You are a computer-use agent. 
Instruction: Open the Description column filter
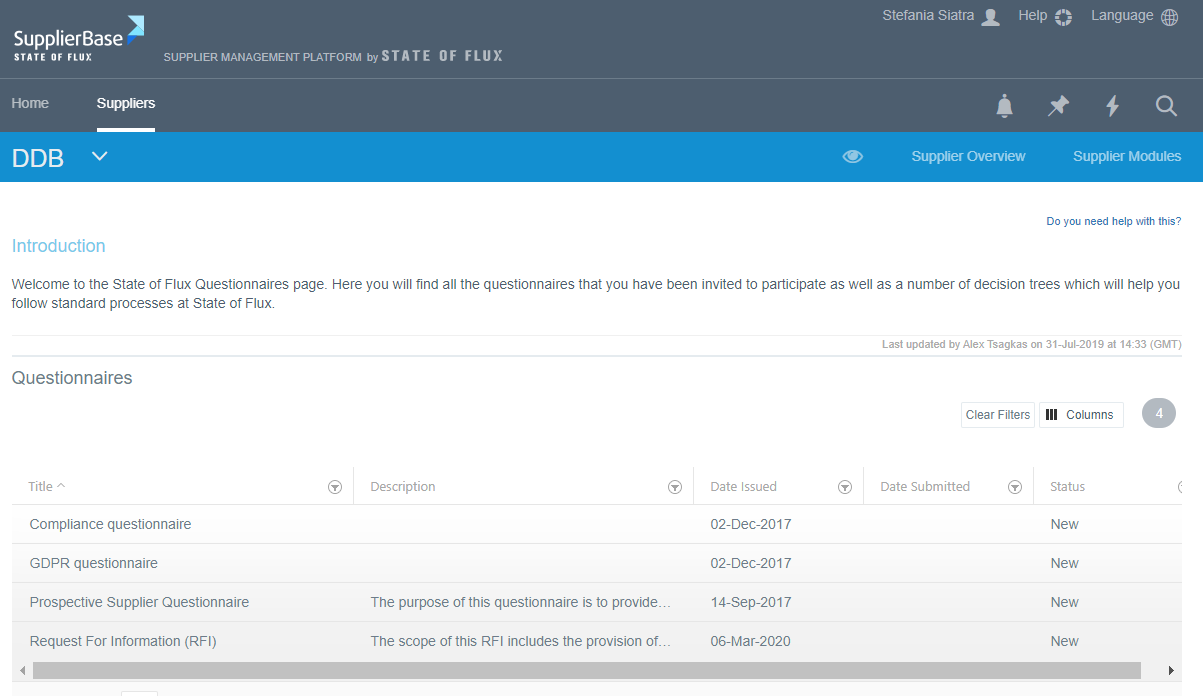675,487
